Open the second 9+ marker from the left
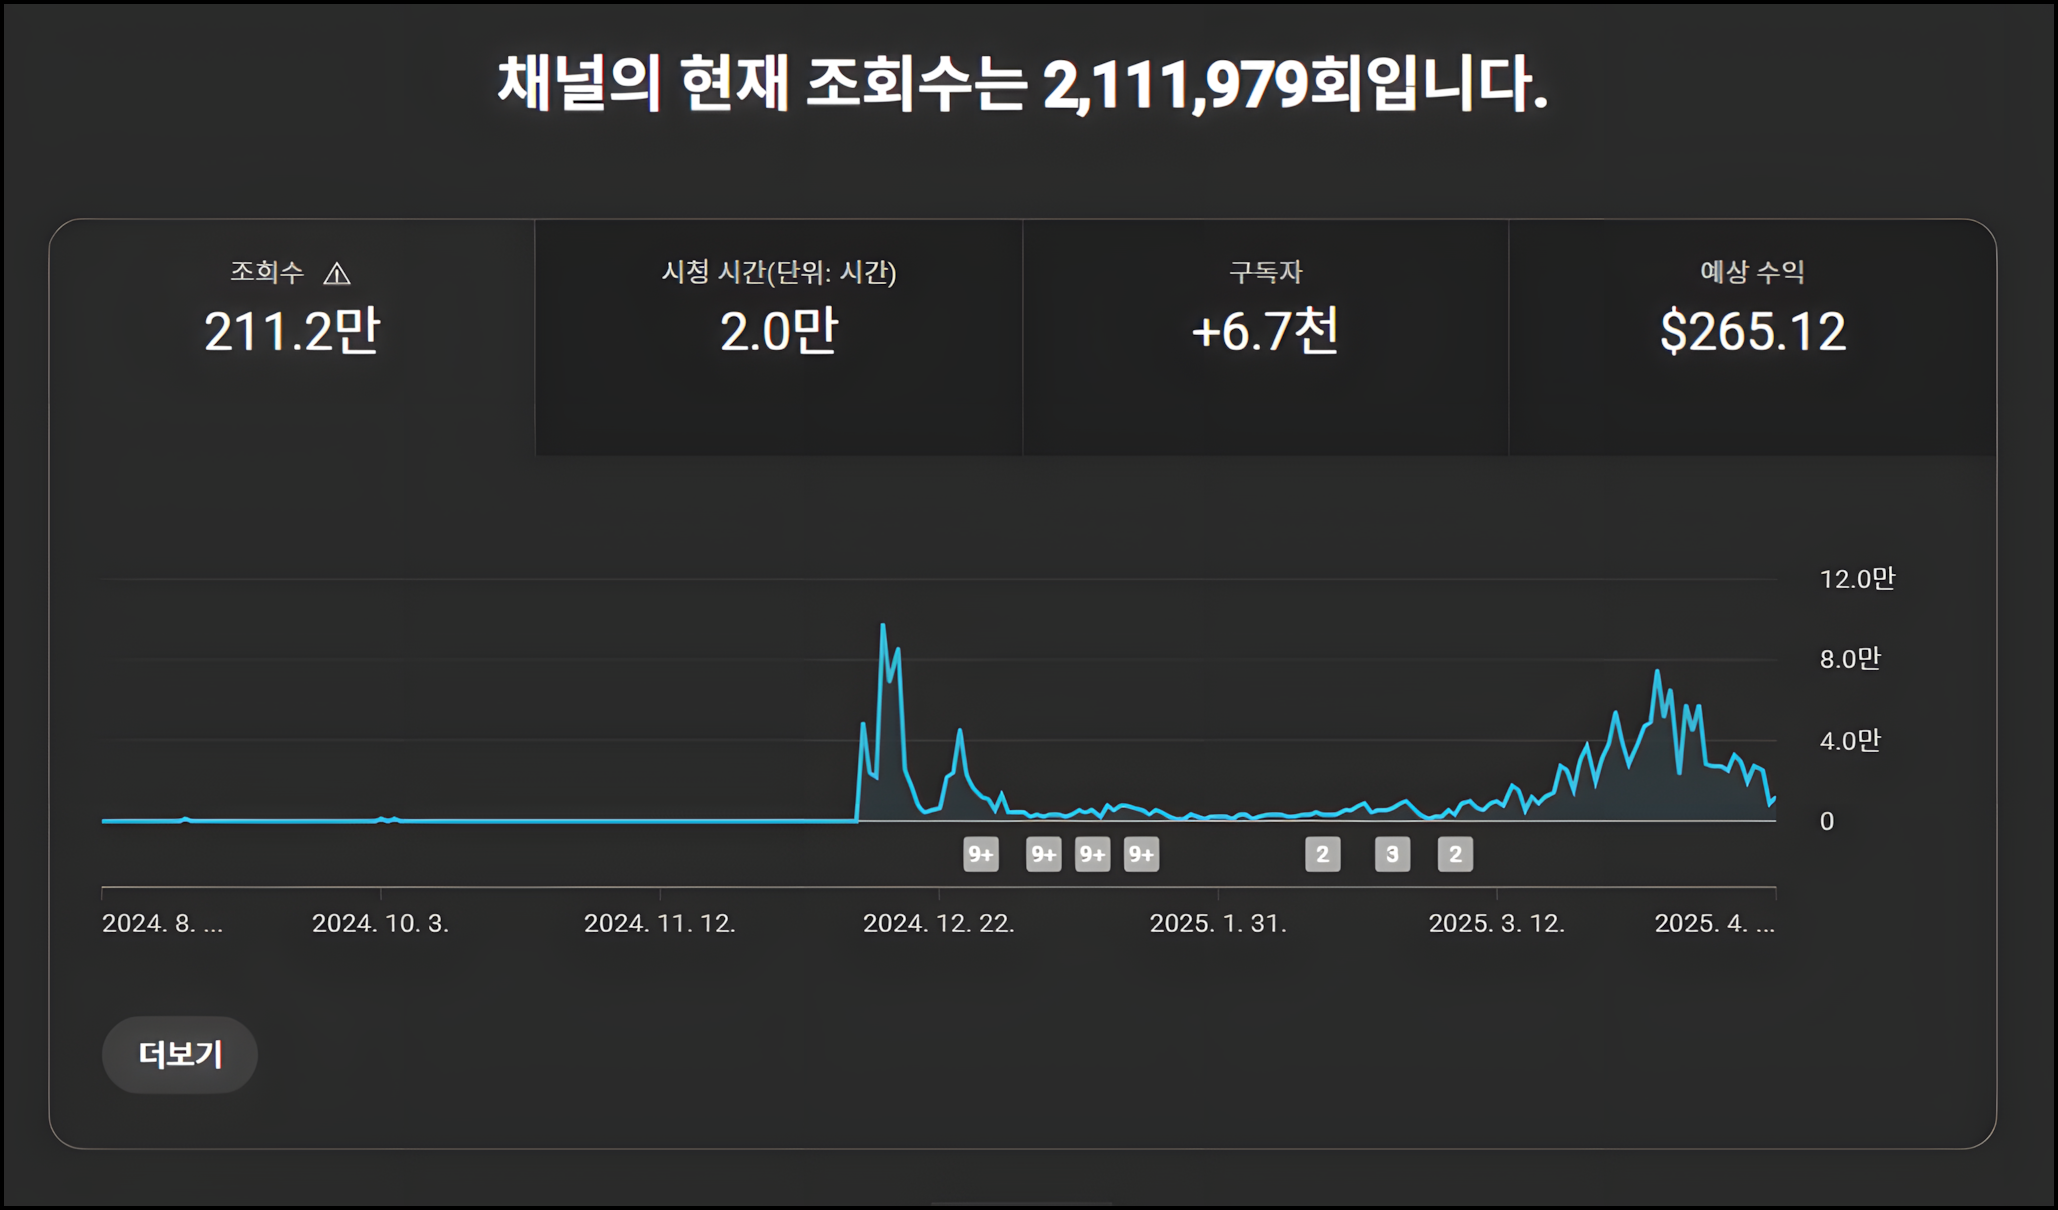The height and width of the screenshot is (1210, 2058). click(1043, 854)
